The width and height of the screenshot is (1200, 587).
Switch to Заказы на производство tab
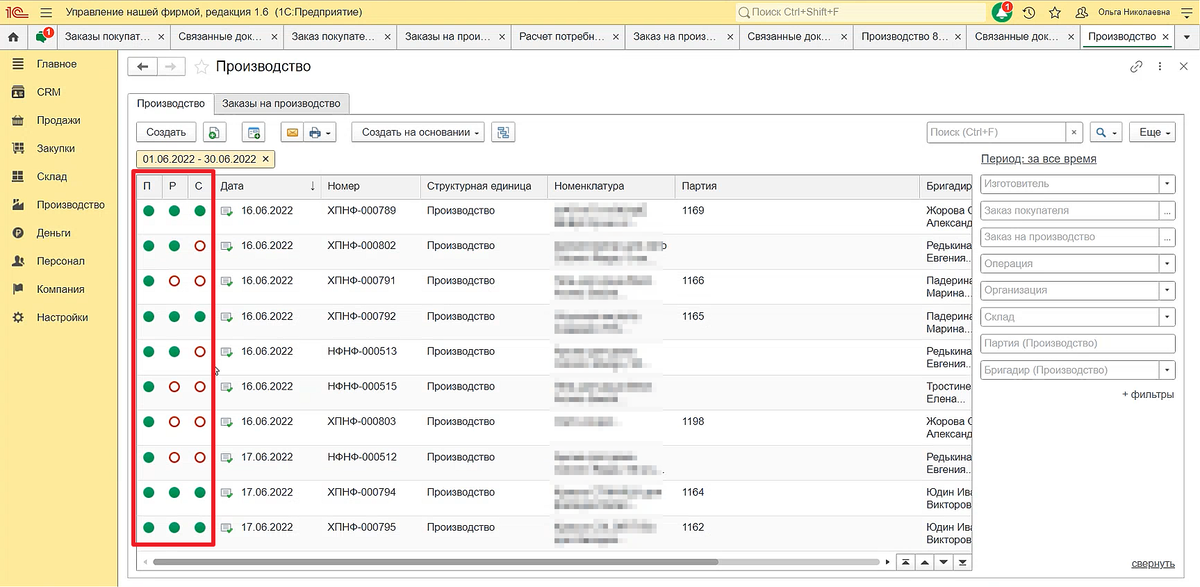pos(281,103)
